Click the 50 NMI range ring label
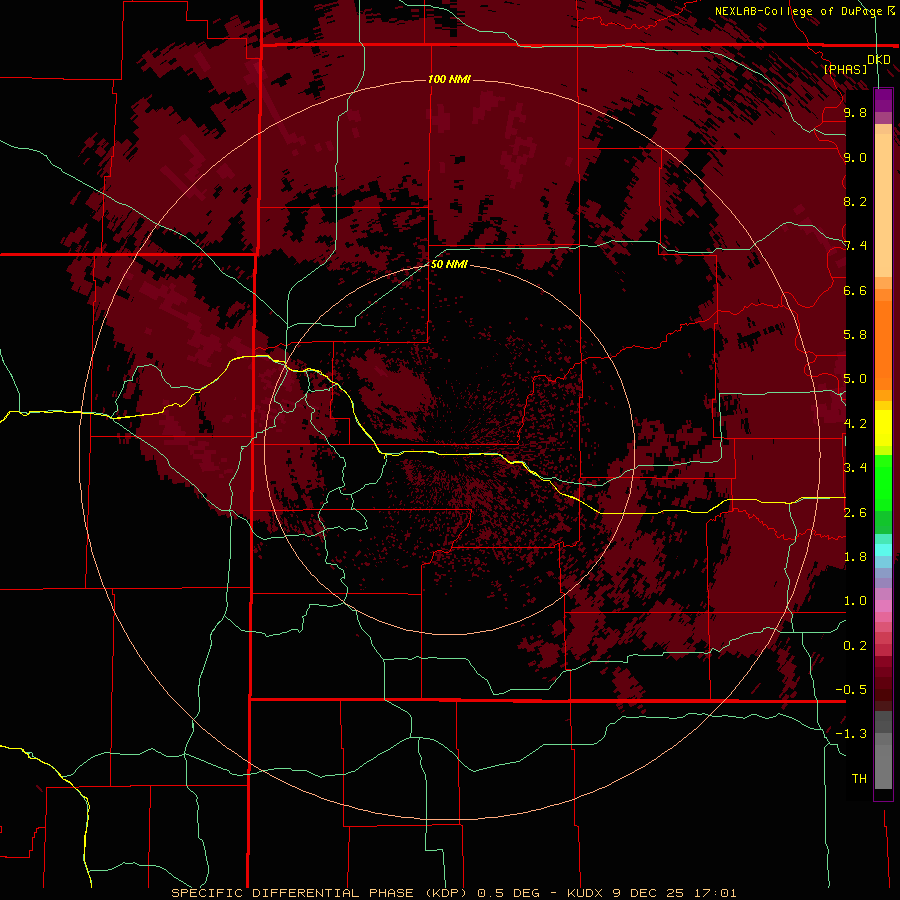This screenshot has width=900, height=900. pos(449,264)
